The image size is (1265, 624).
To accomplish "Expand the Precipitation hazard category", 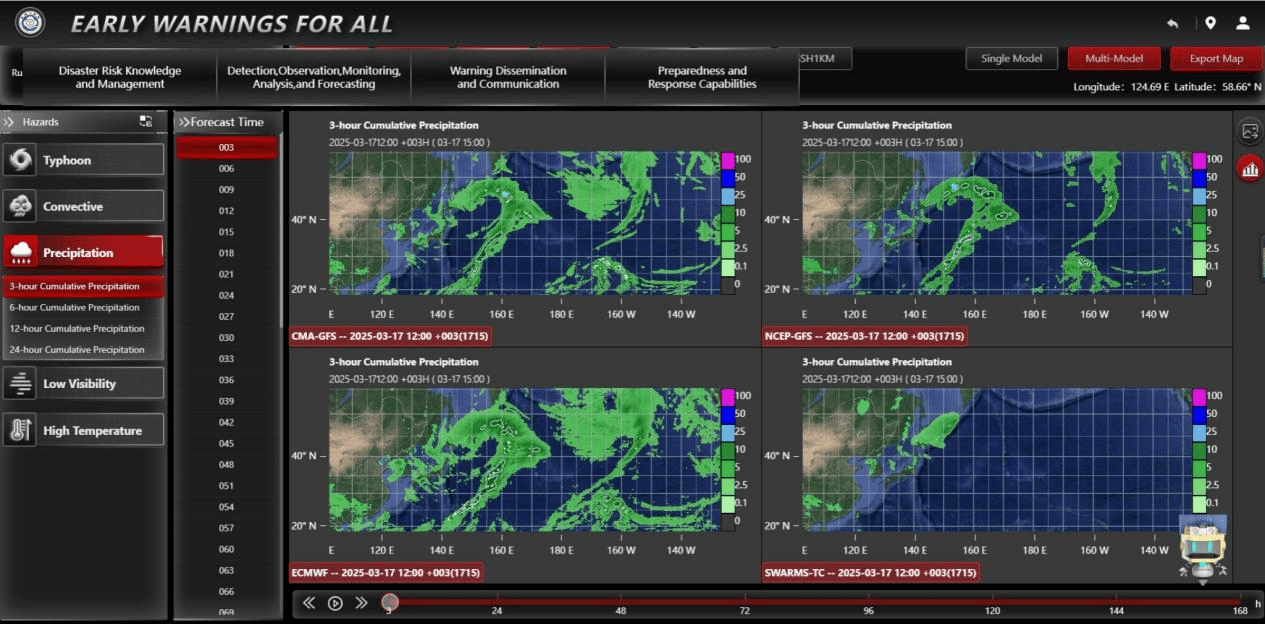I will [83, 253].
